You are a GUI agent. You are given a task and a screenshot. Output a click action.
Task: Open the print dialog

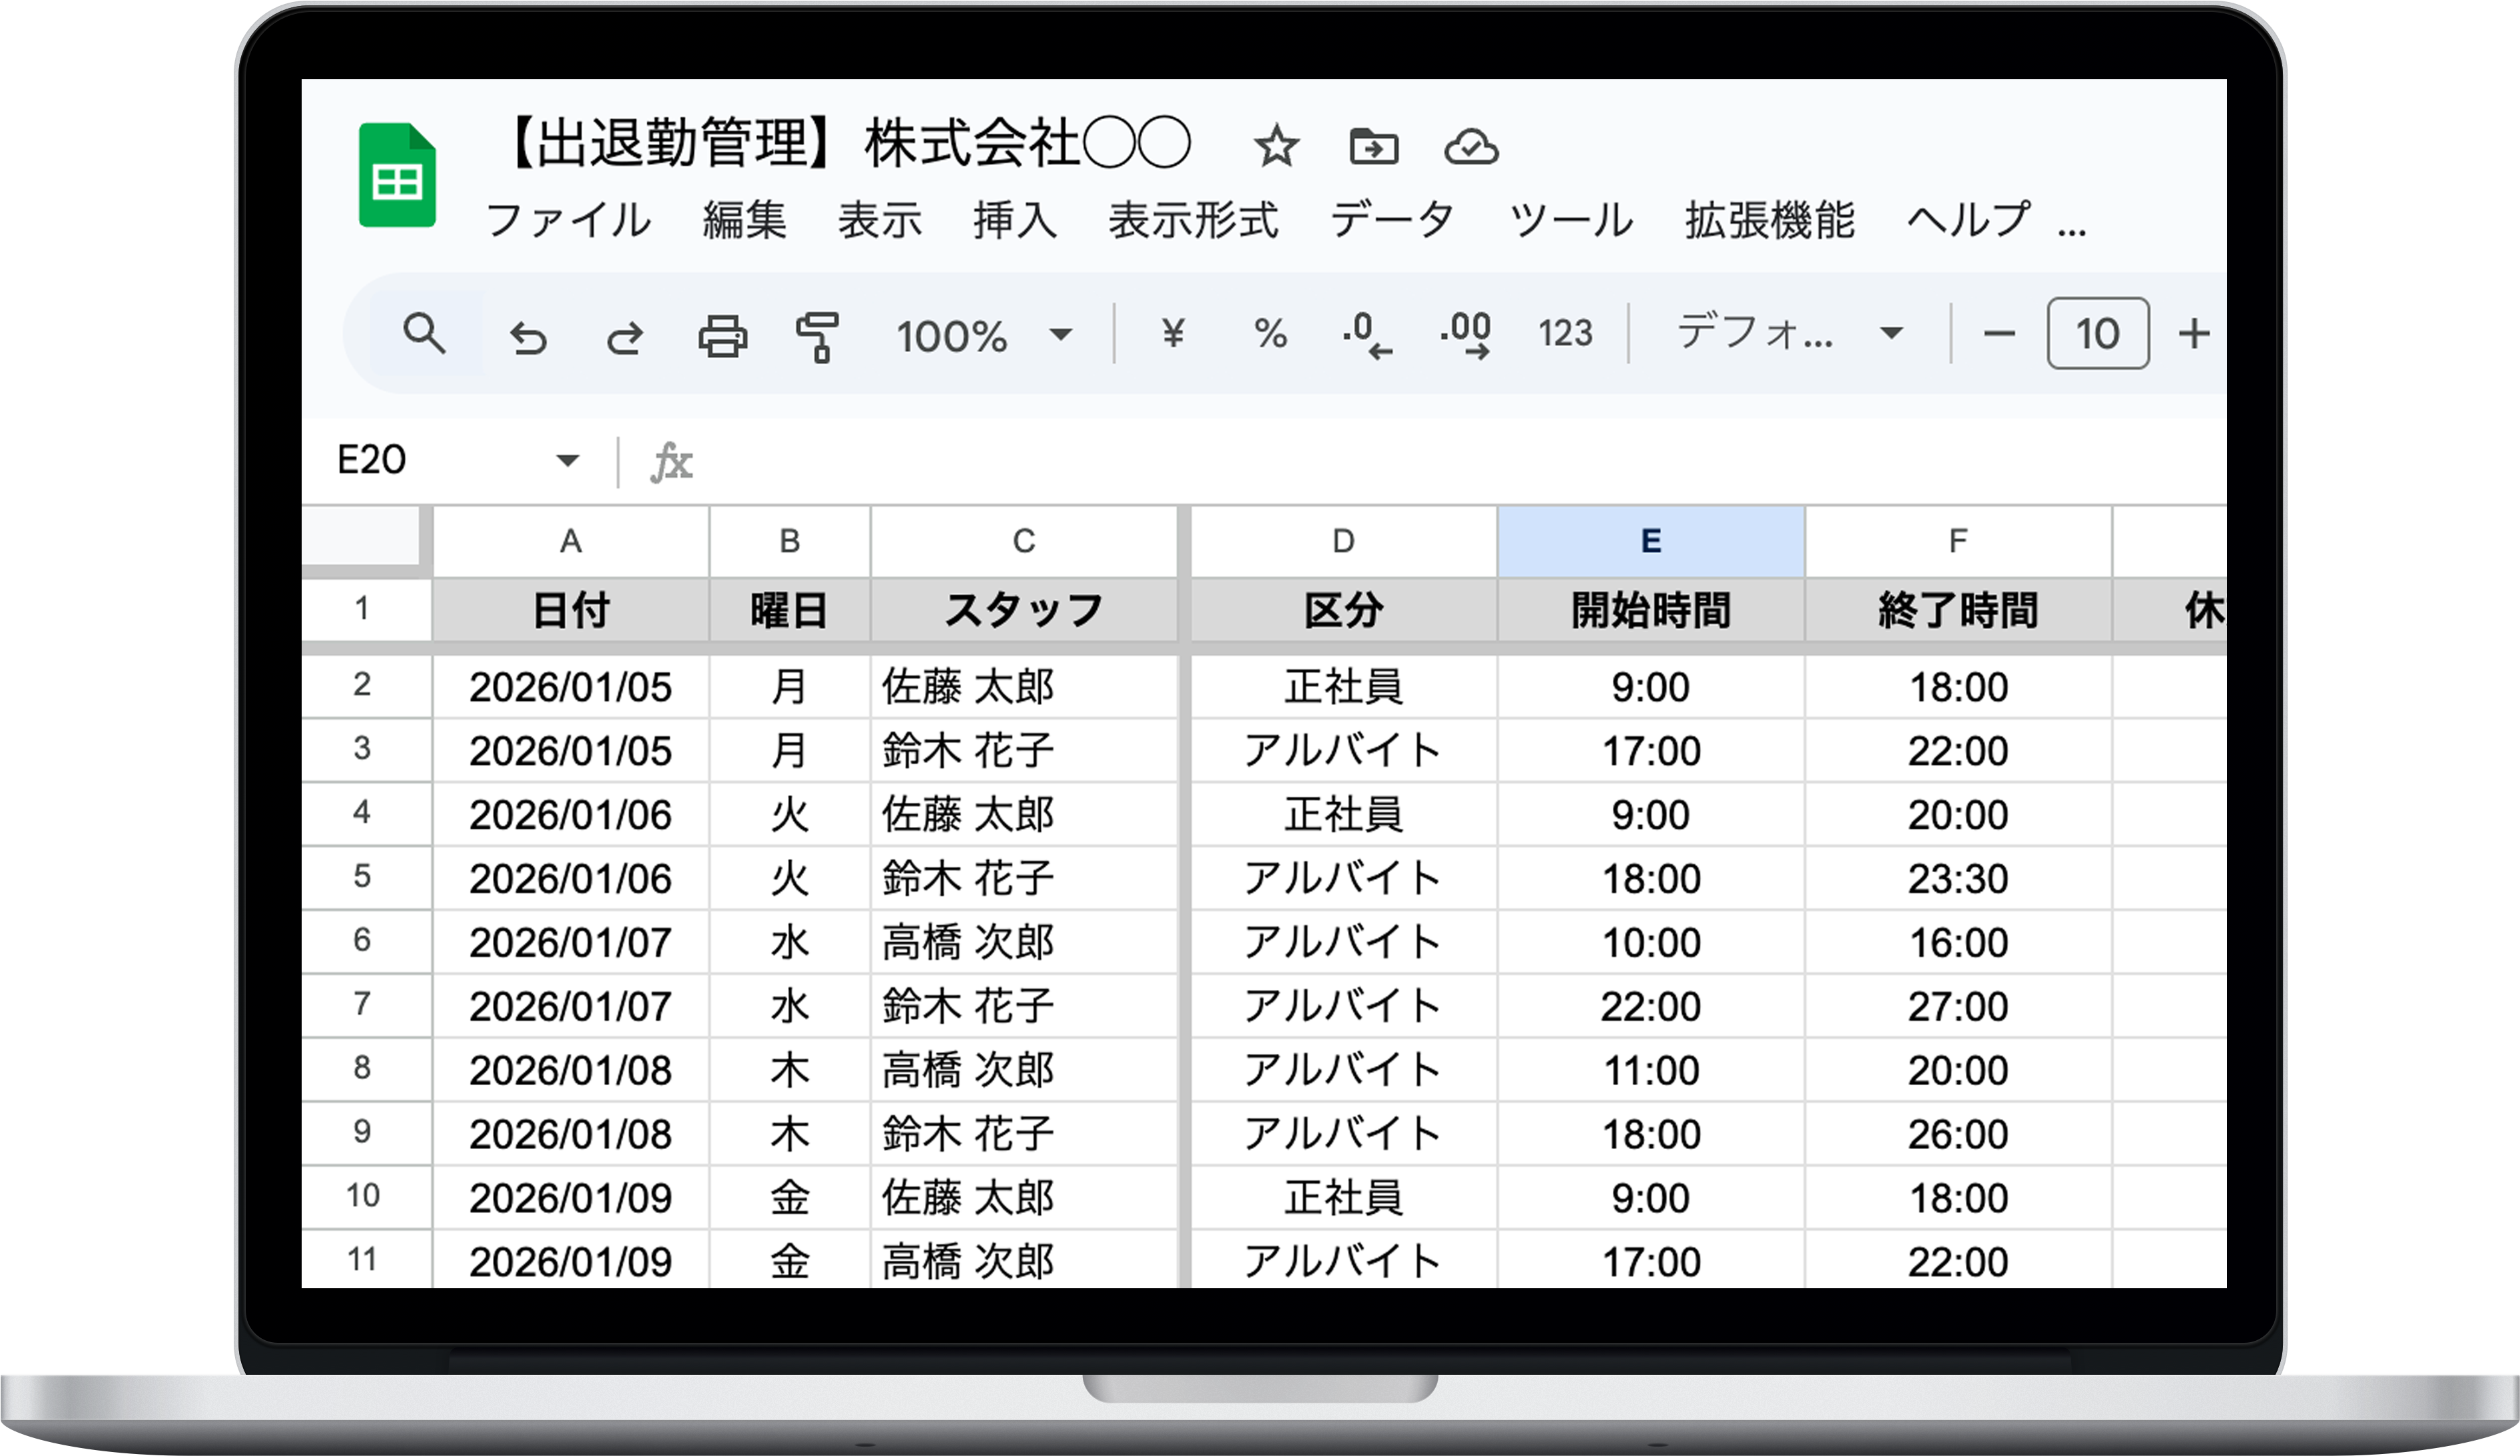click(724, 336)
